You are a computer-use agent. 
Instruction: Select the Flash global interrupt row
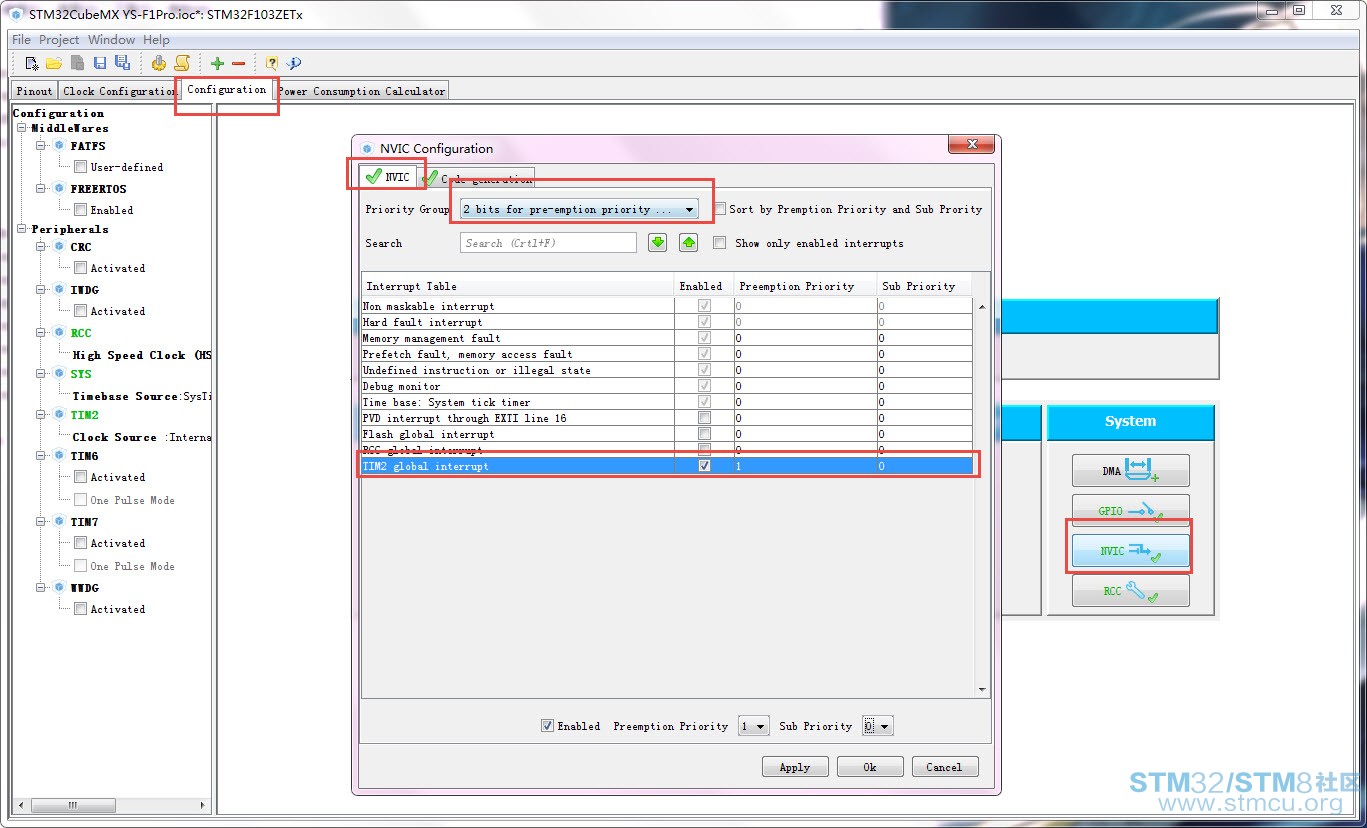(667, 434)
